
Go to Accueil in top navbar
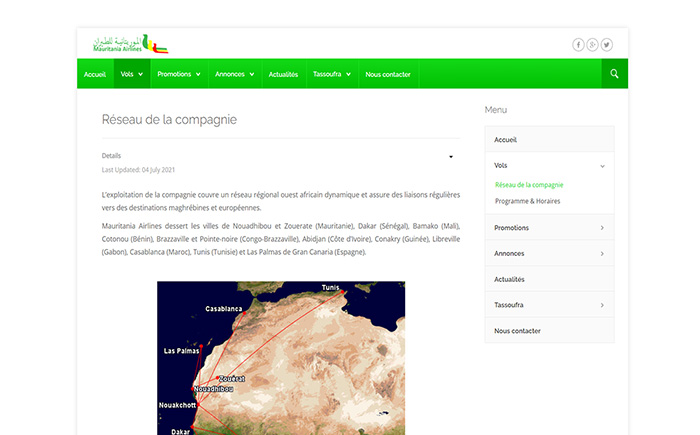[x=95, y=74]
